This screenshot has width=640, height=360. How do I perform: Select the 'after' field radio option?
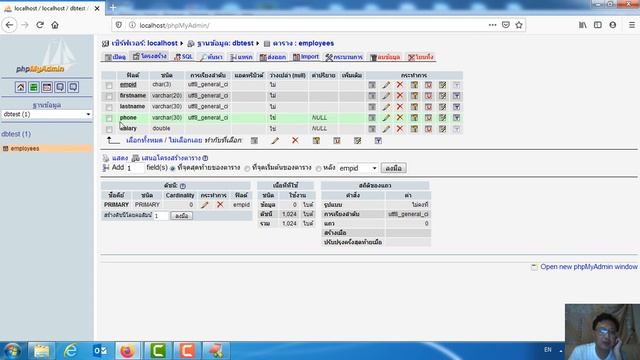[x=318, y=168]
